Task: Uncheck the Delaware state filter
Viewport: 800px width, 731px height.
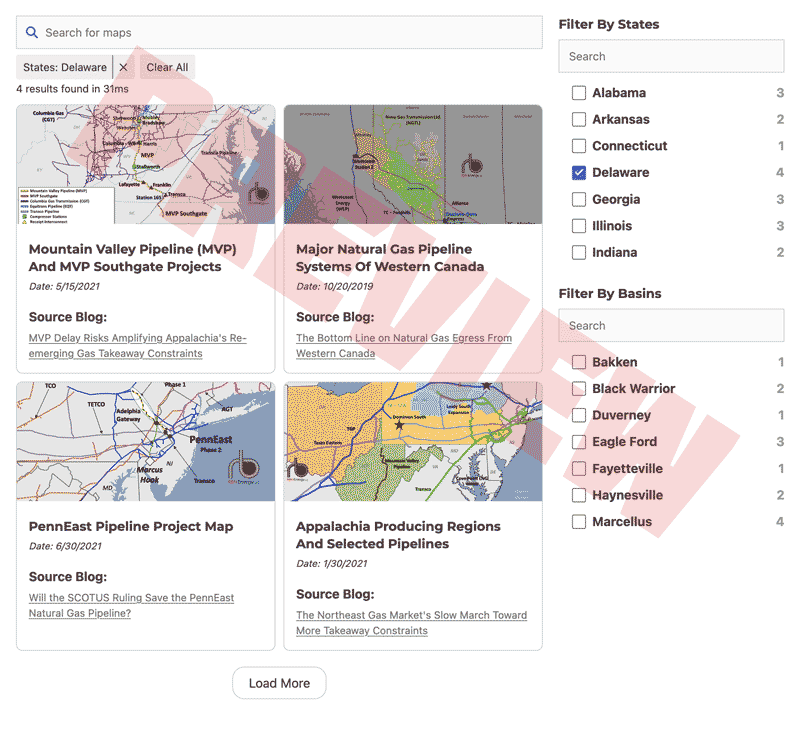Action: (579, 172)
